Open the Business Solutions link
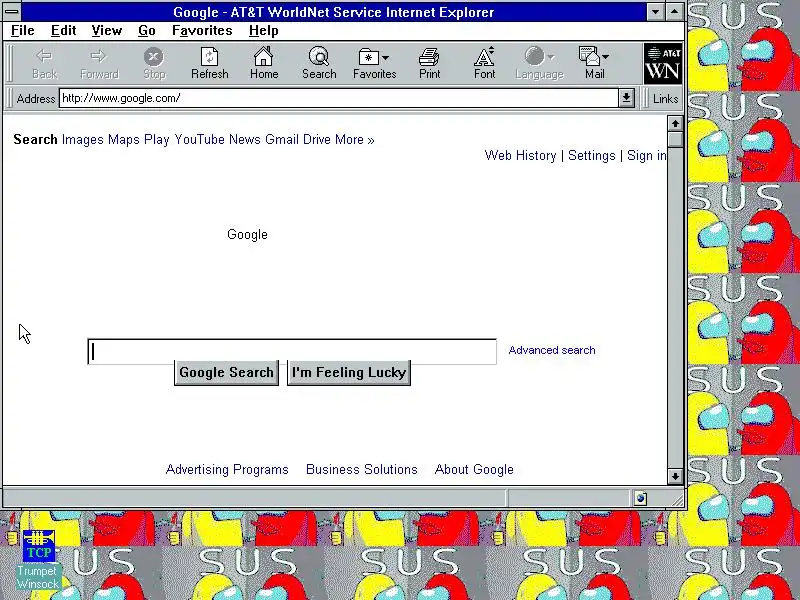 [x=362, y=469]
